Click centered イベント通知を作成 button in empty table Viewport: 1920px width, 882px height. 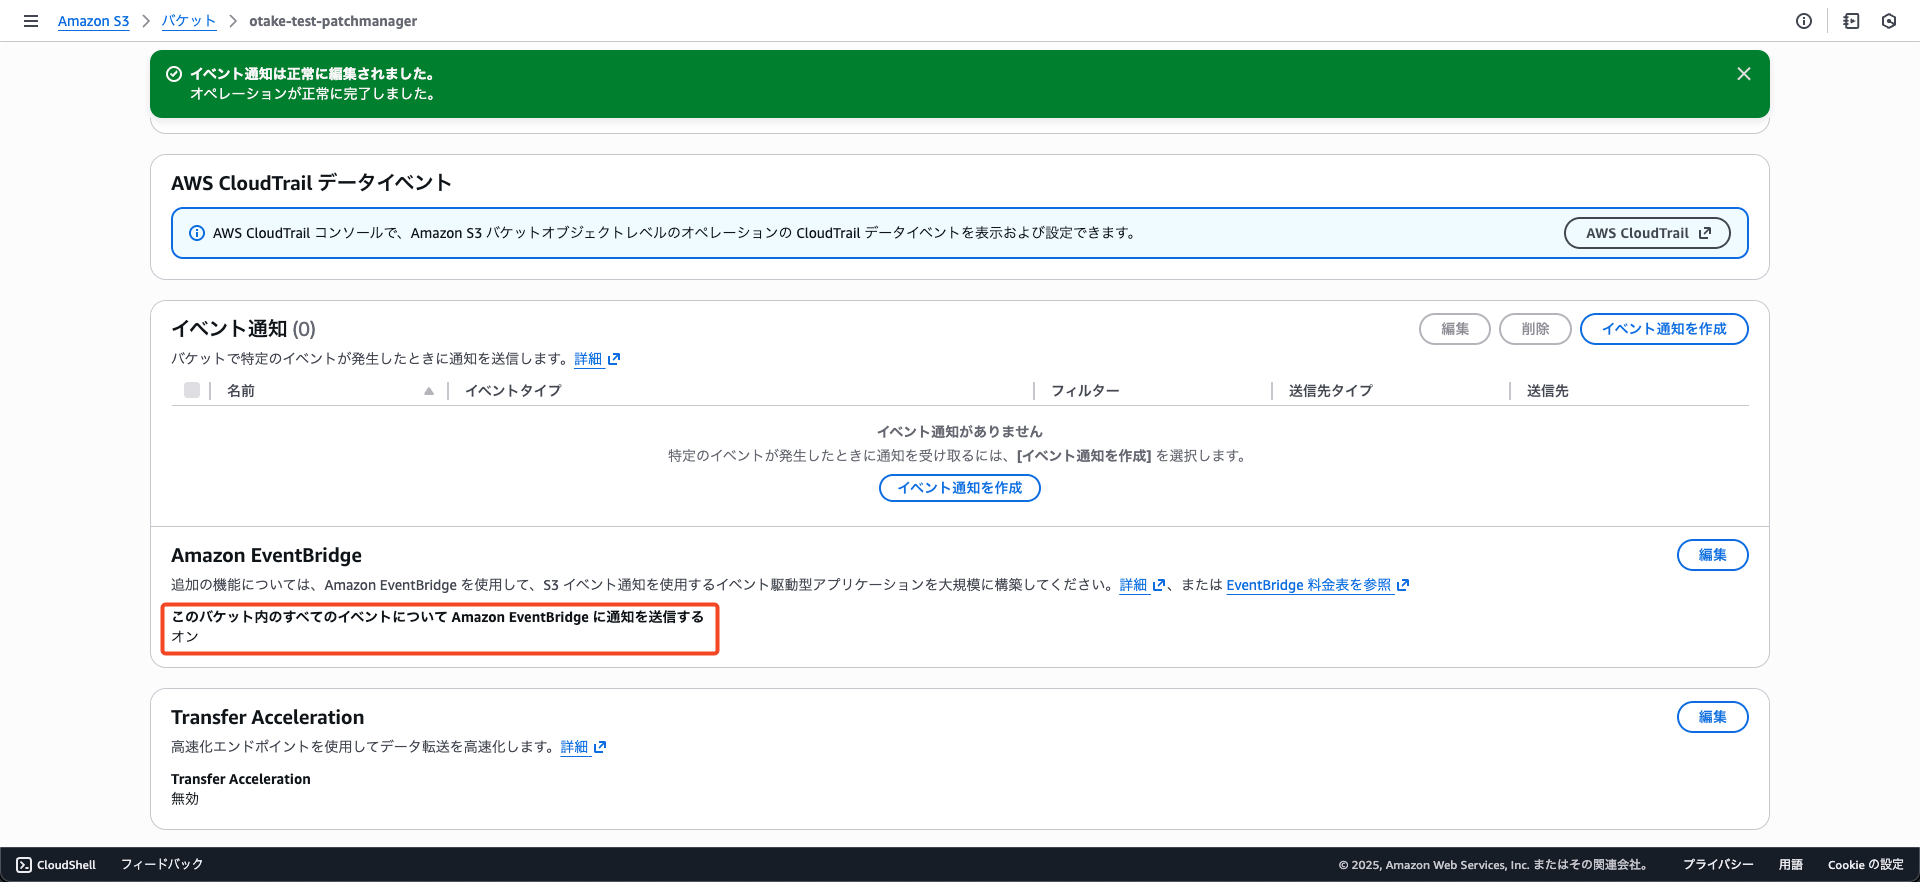959,488
